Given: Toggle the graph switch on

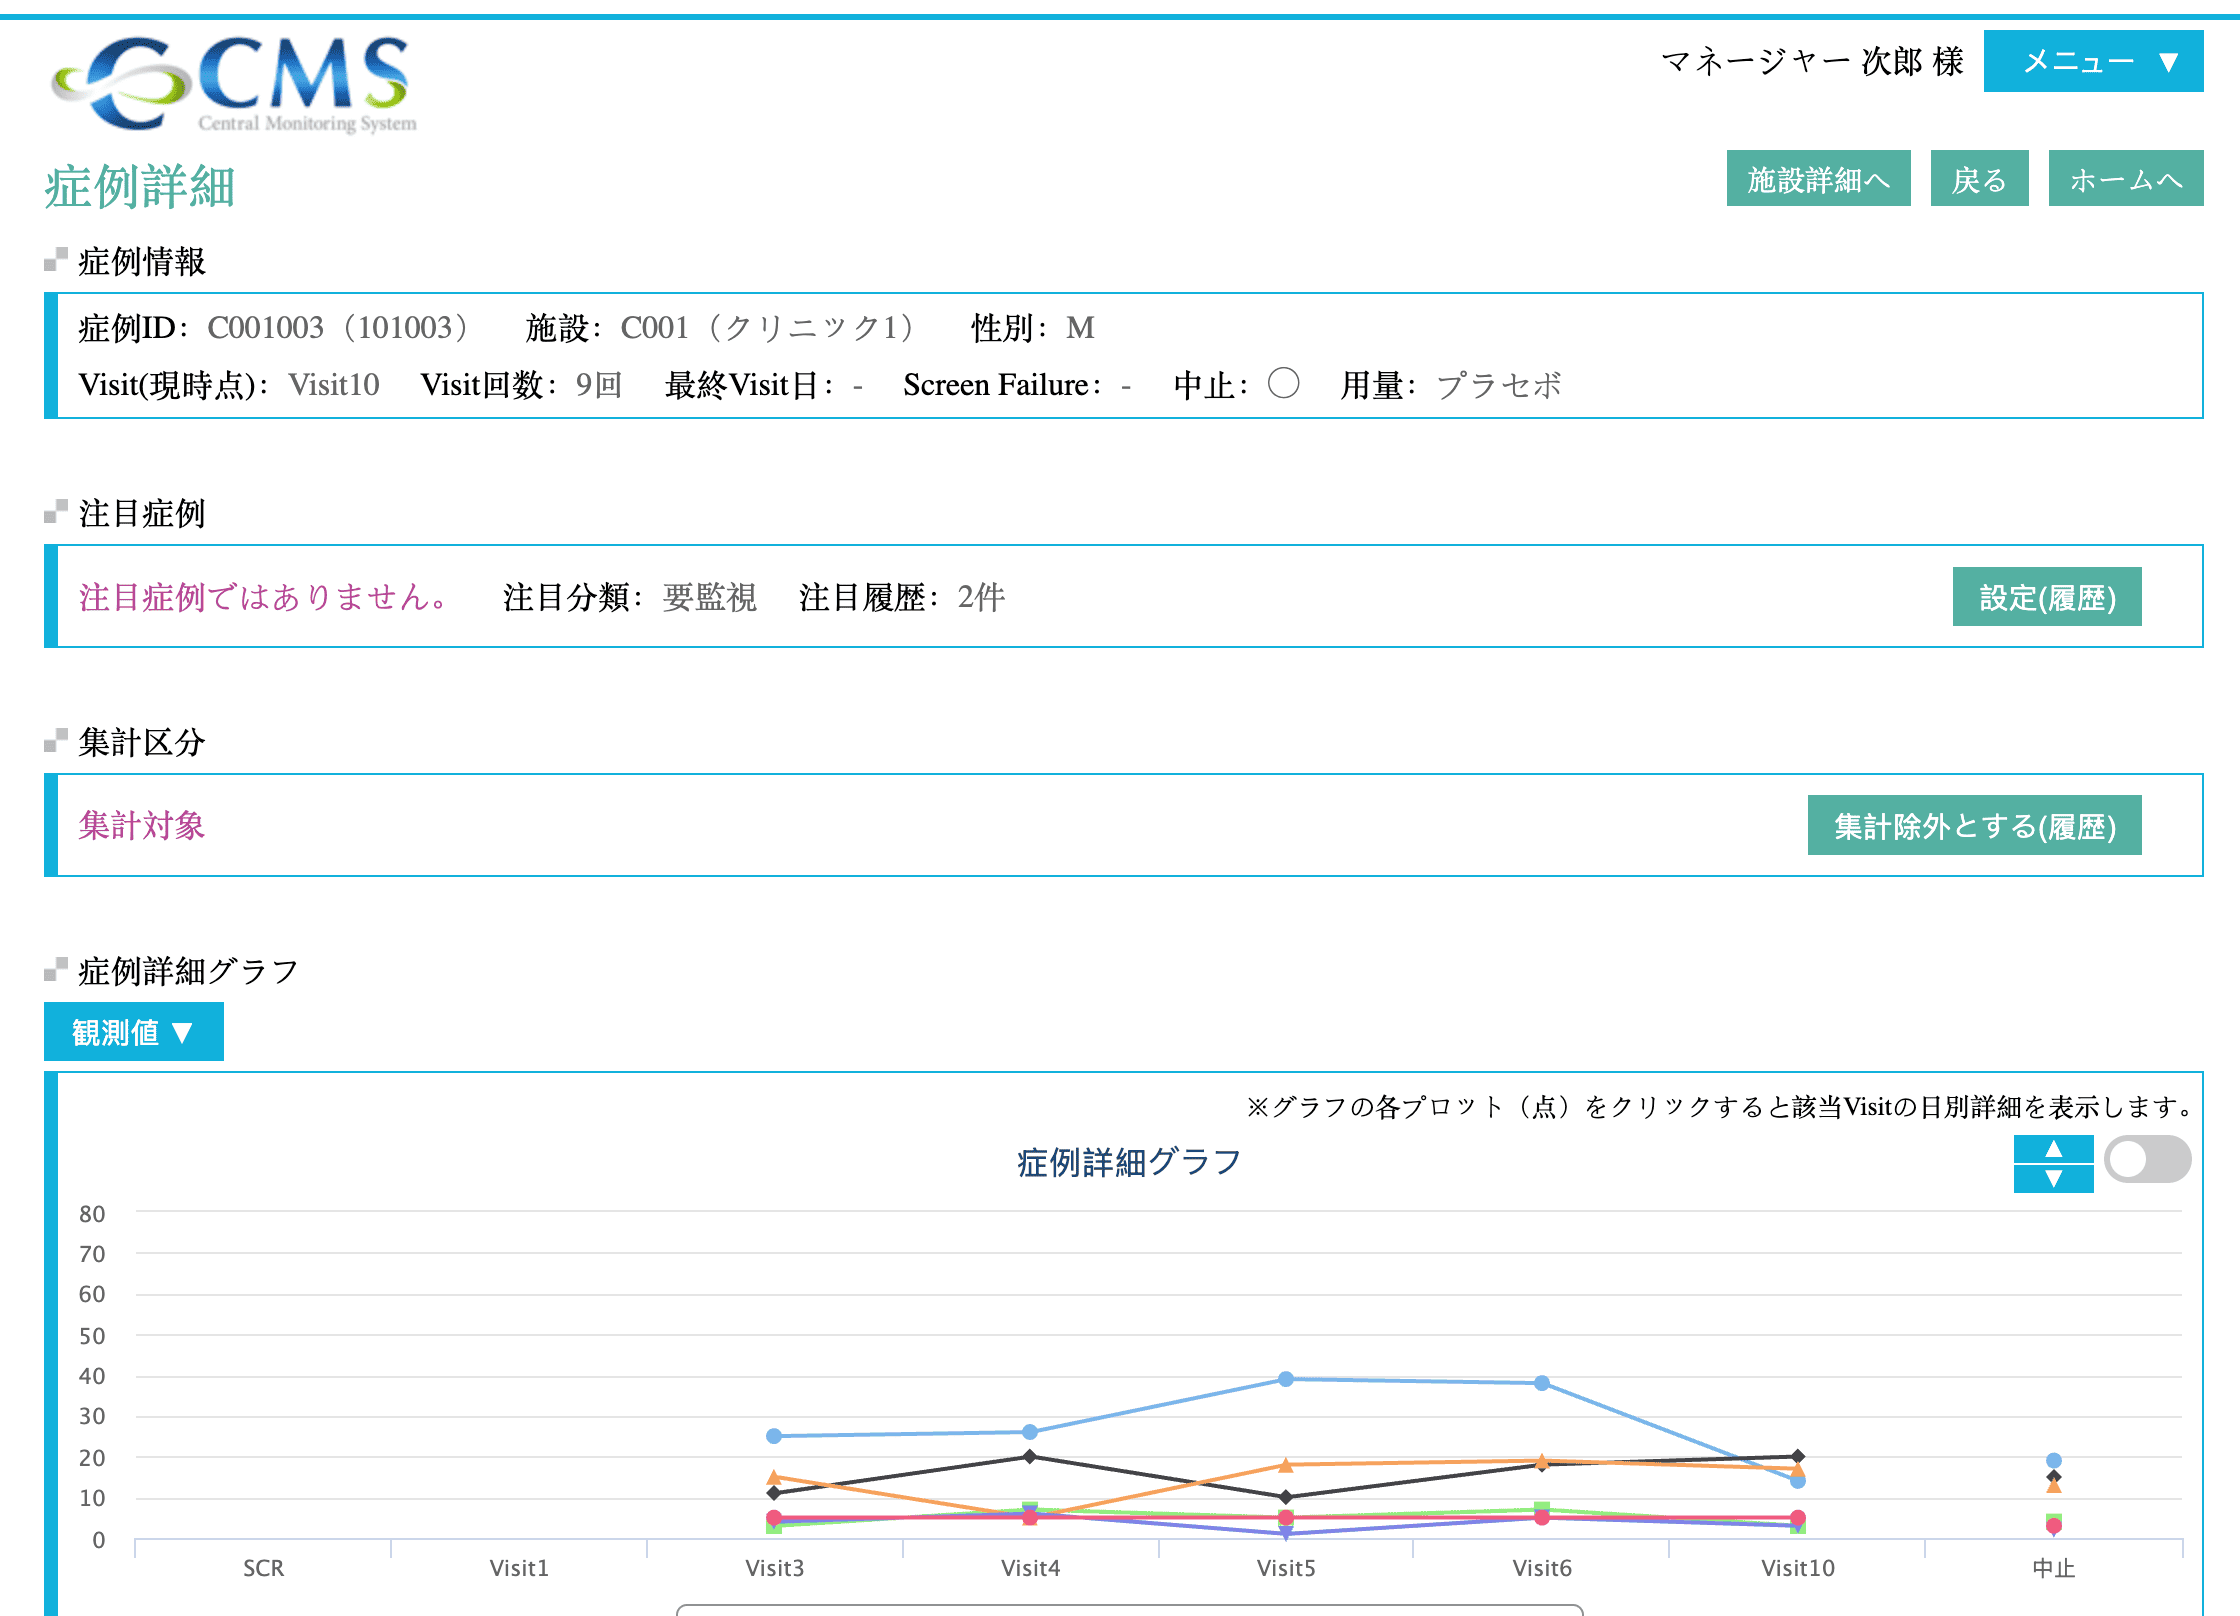Looking at the screenshot, I should pyautogui.click(x=2147, y=1160).
